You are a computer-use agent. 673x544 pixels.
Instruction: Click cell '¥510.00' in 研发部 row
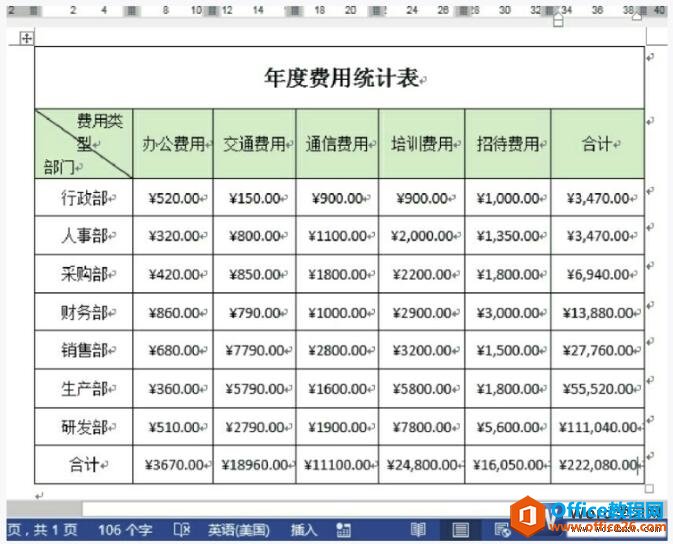pos(174,427)
